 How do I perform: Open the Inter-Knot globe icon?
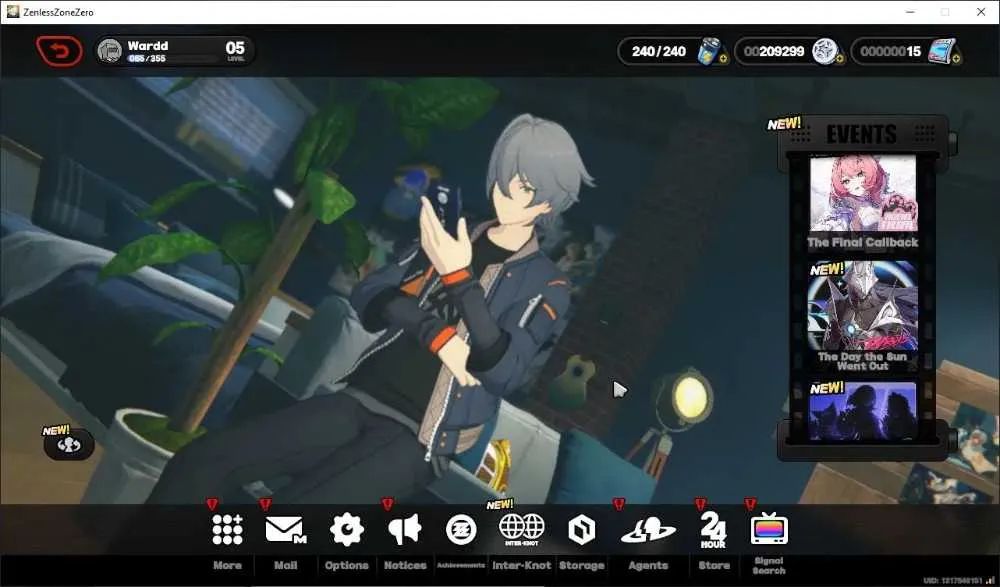pos(522,529)
